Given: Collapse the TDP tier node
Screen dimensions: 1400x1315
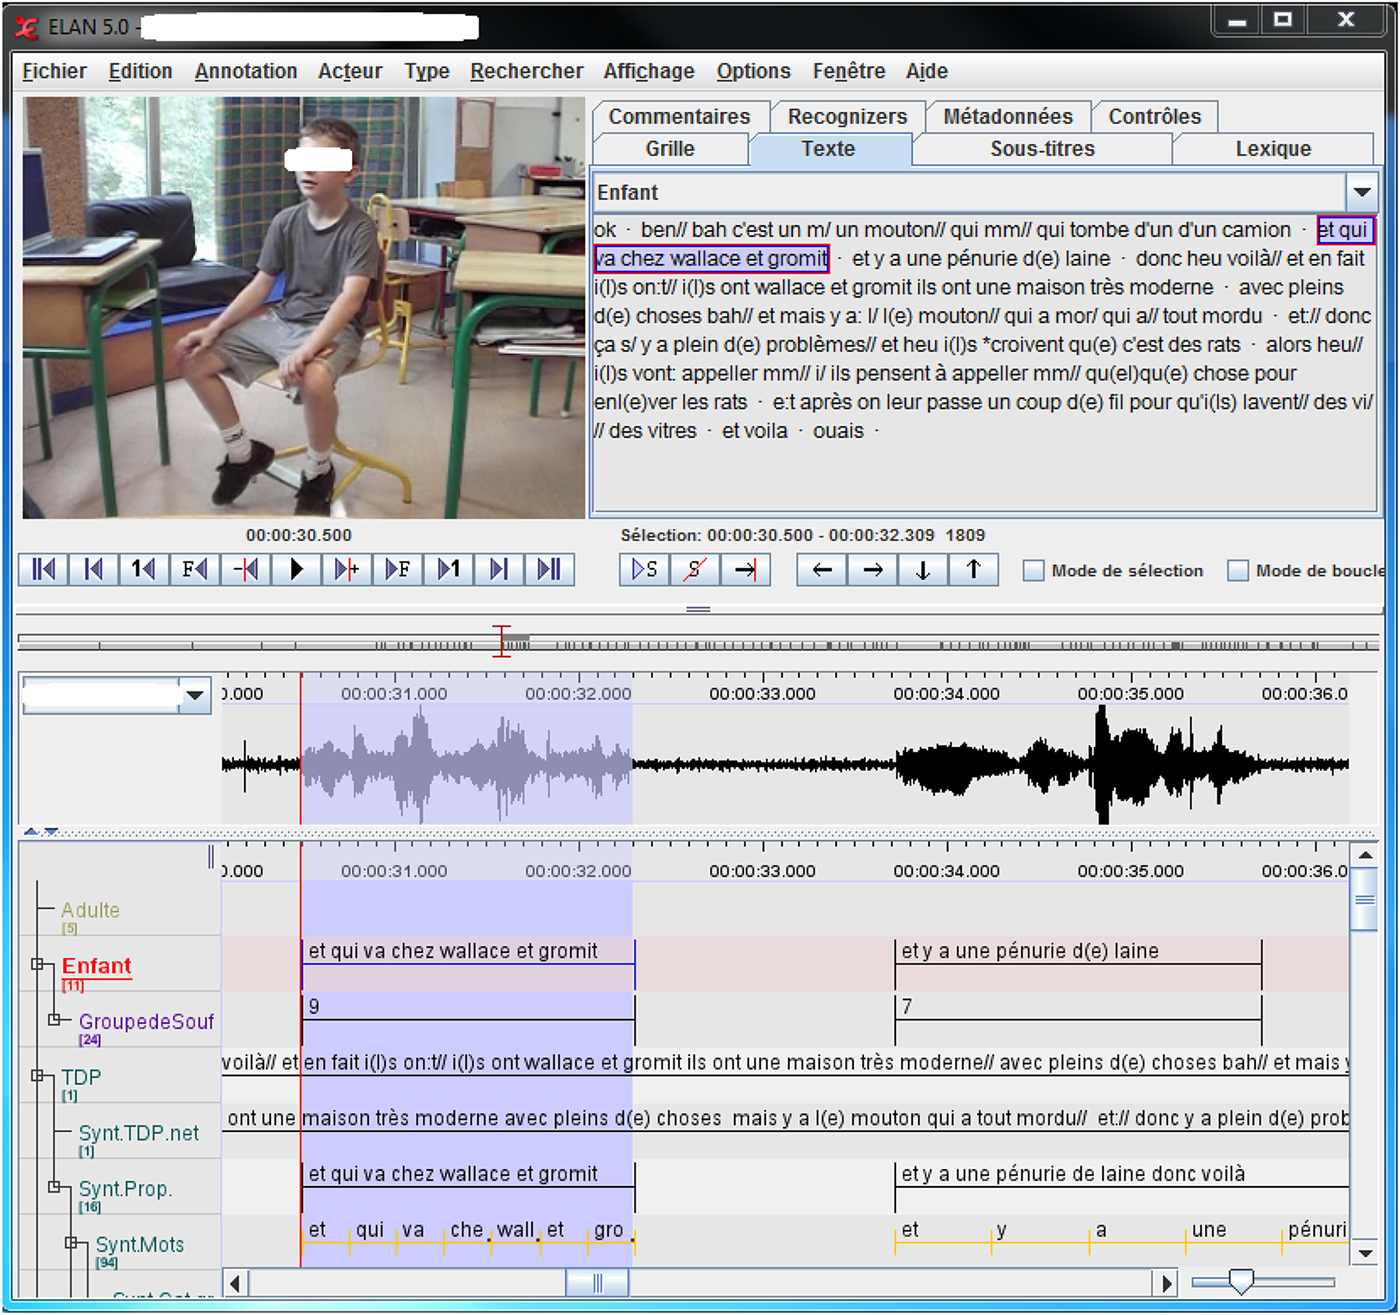Looking at the screenshot, I should click(38, 1076).
